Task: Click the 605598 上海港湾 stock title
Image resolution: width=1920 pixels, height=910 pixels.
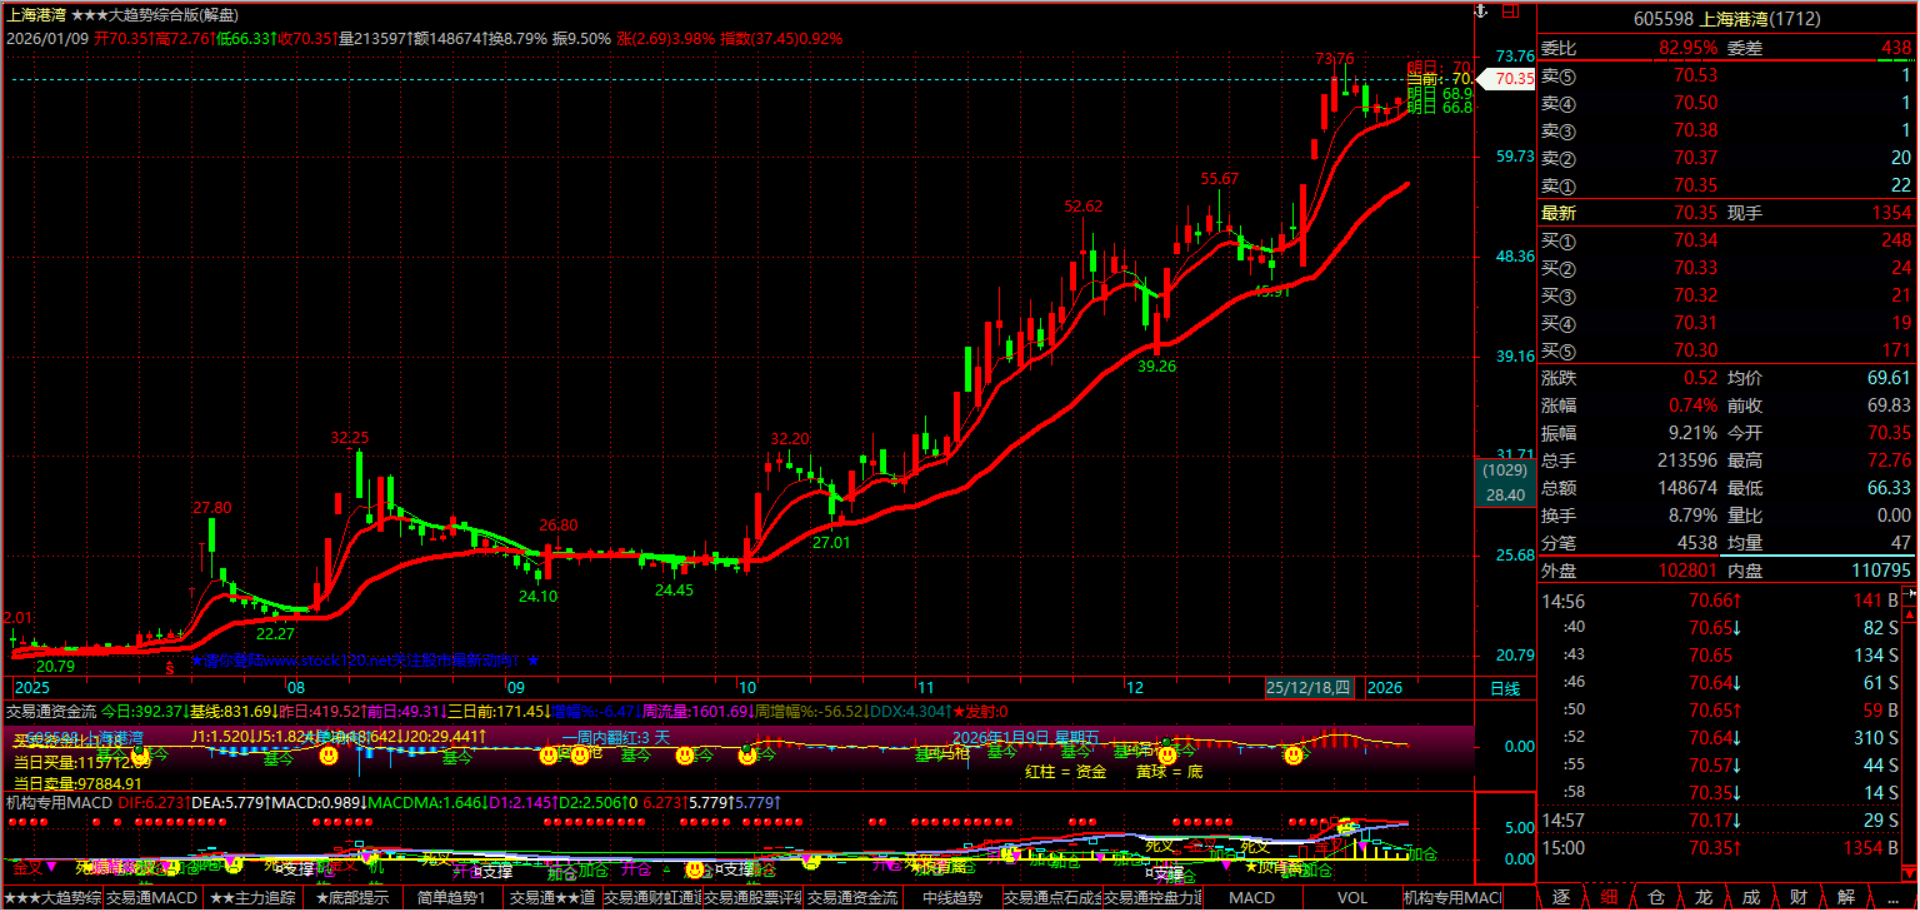Action: (1726, 19)
